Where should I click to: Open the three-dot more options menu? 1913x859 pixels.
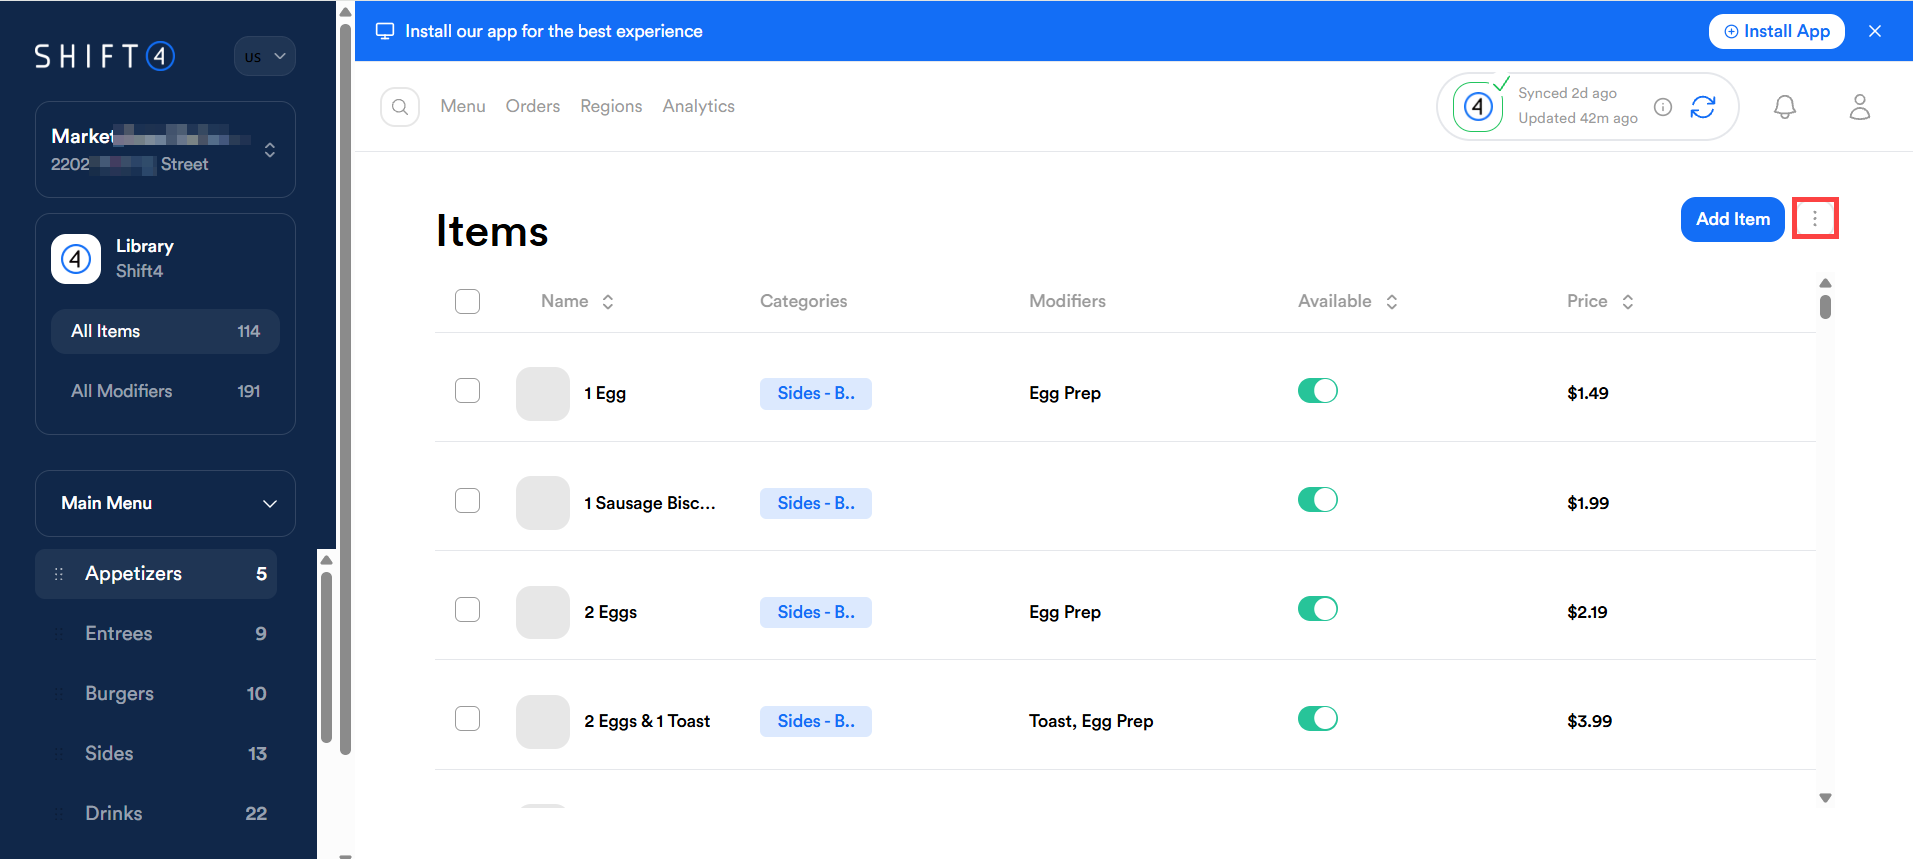coord(1814,219)
